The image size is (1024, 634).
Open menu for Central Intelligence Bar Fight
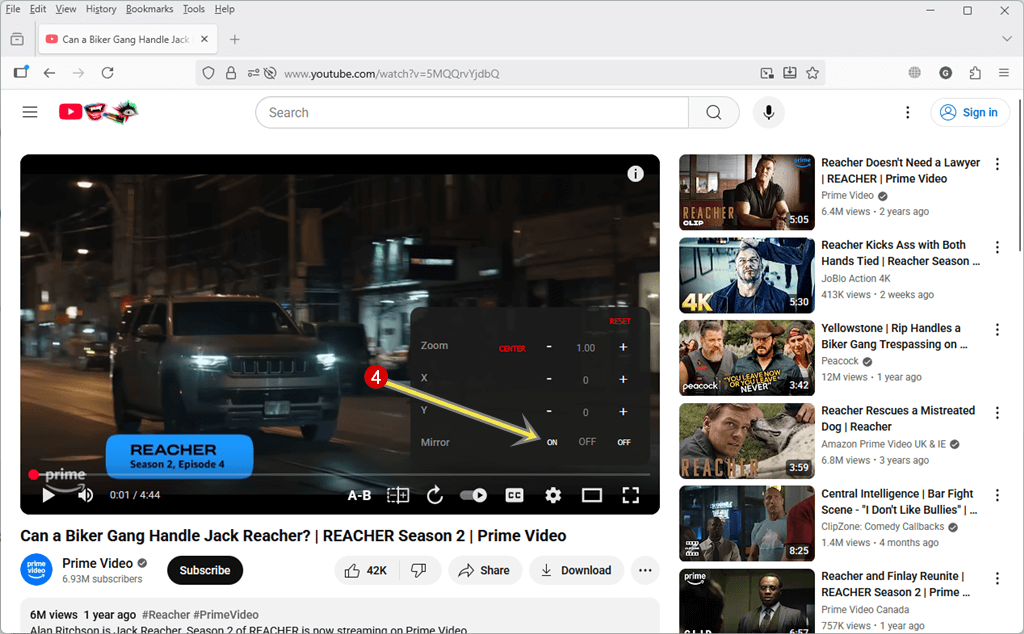click(997, 495)
